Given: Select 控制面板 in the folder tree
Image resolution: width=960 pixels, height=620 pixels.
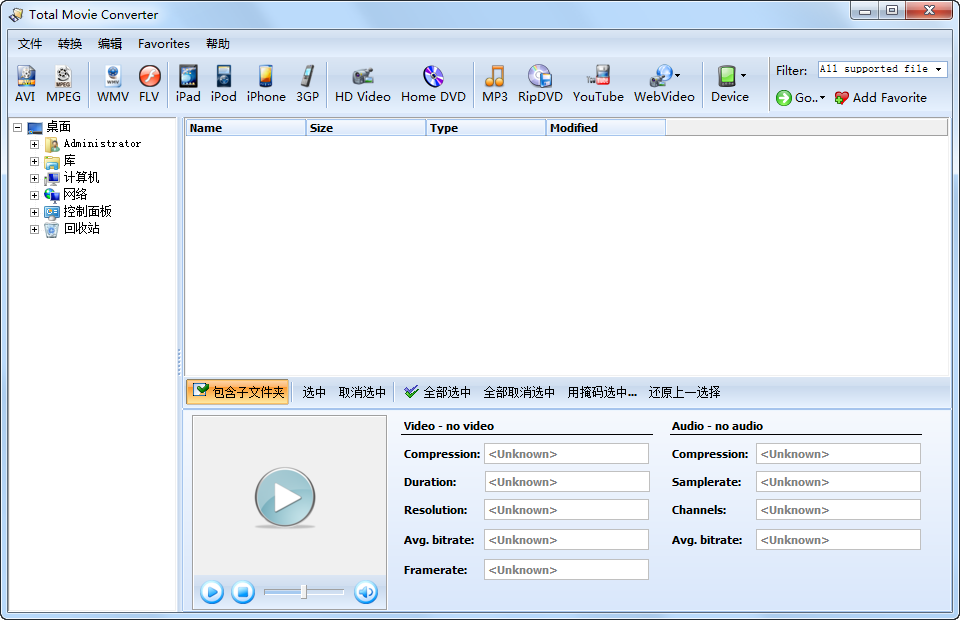Looking at the screenshot, I should pyautogui.click(x=88, y=212).
